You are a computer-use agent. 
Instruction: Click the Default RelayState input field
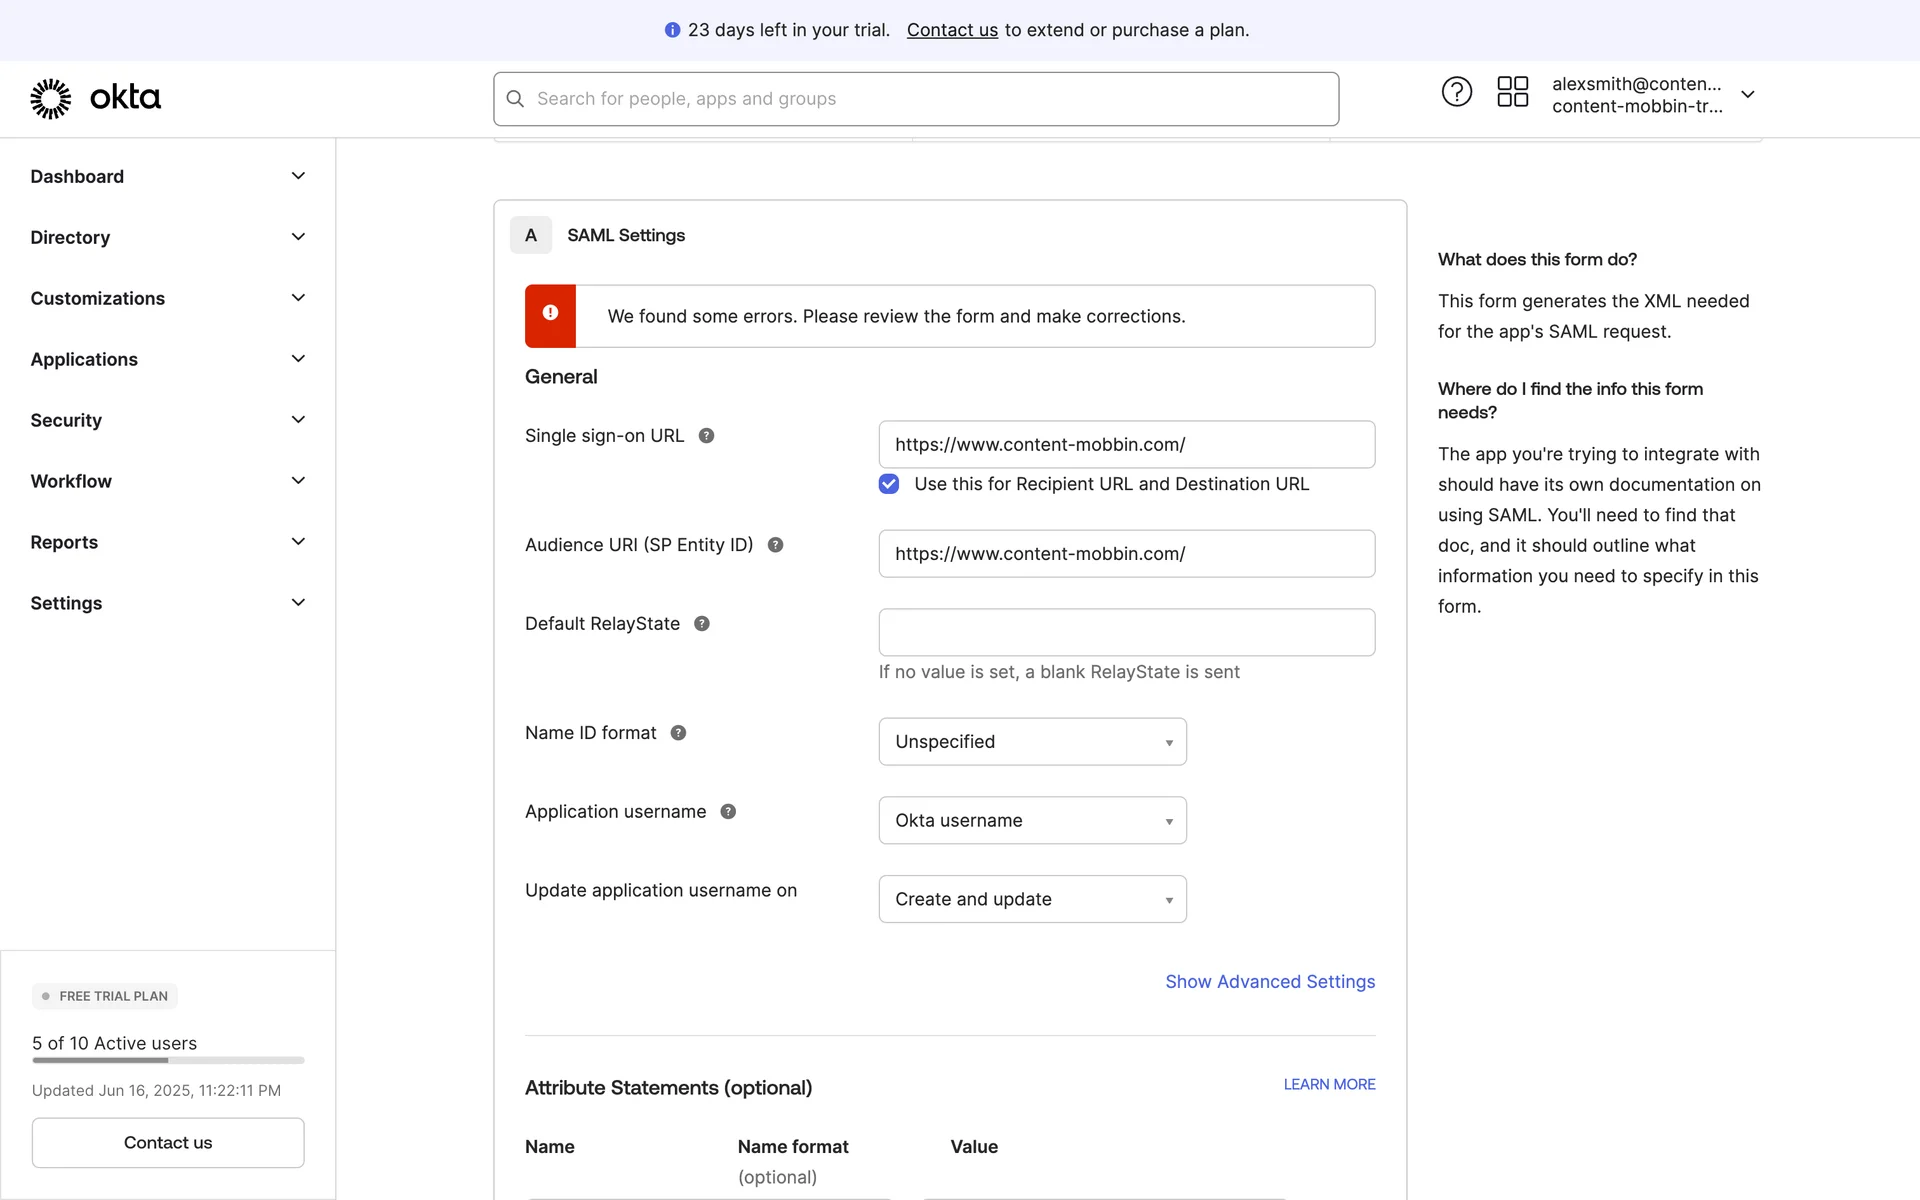click(1126, 633)
